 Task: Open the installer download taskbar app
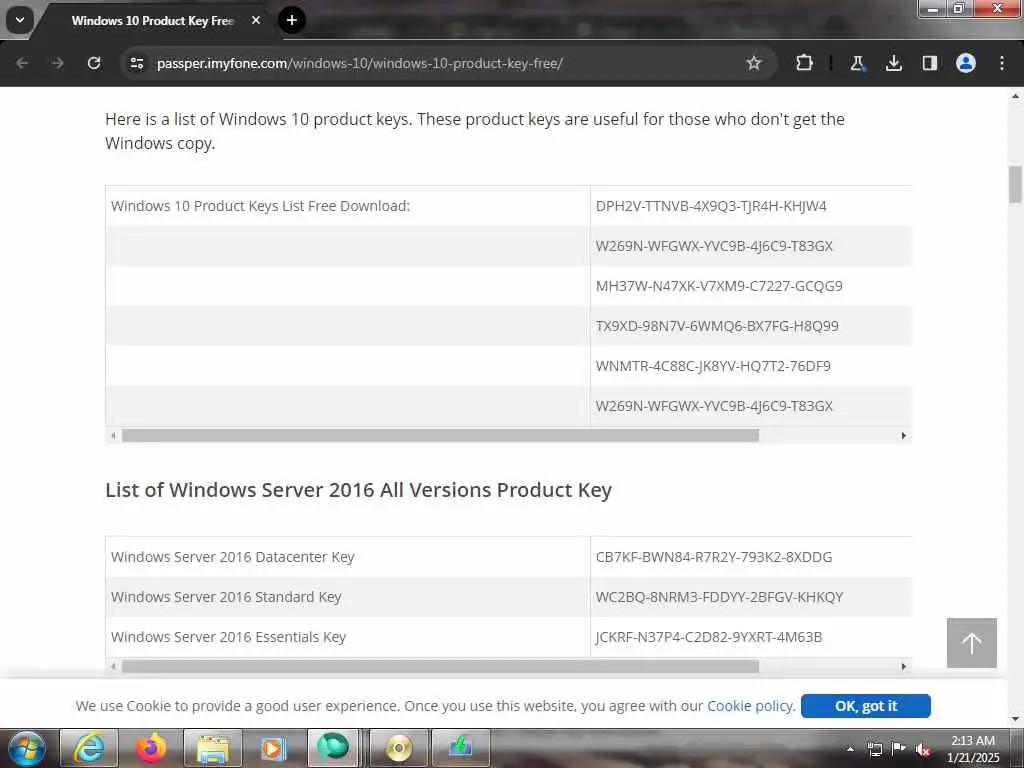[x=461, y=748]
